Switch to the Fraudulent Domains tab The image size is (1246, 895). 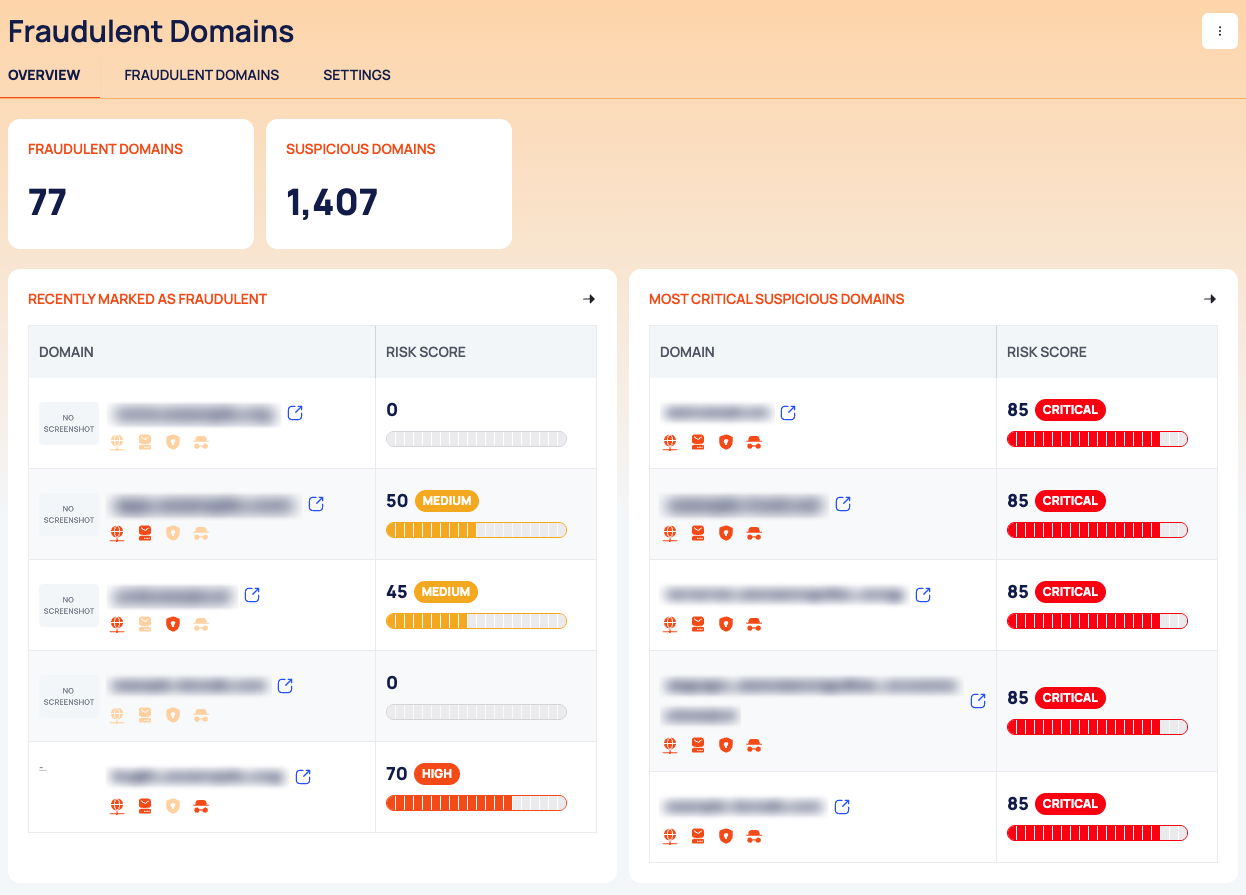[x=201, y=75]
